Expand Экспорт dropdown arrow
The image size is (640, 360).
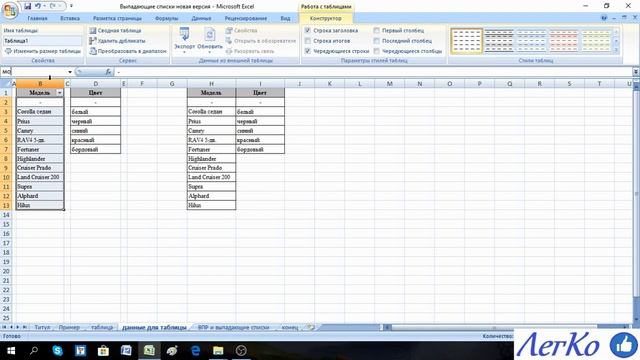[x=184, y=52]
